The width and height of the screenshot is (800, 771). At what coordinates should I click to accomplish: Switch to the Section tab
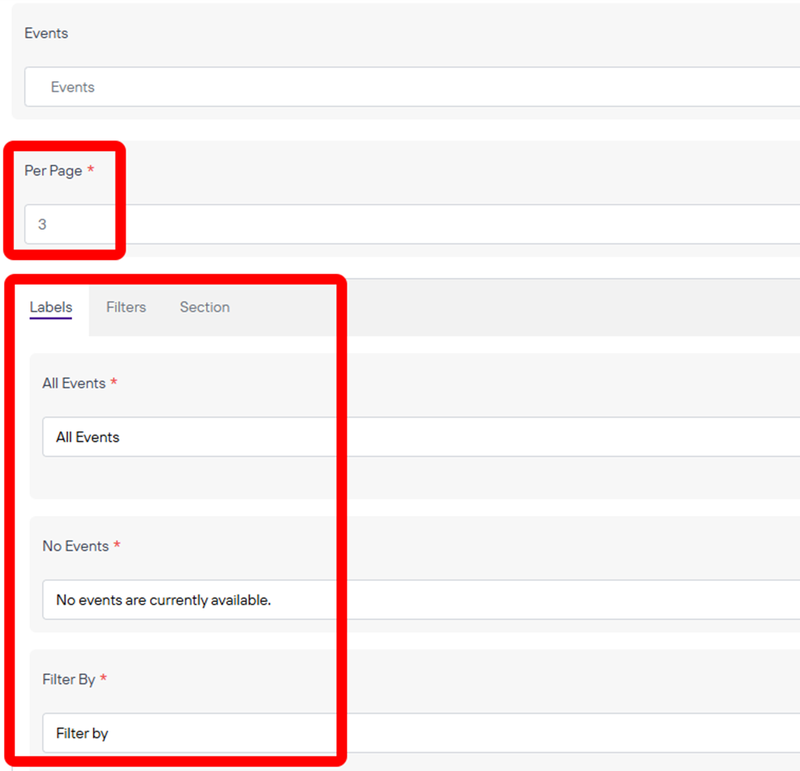point(205,307)
